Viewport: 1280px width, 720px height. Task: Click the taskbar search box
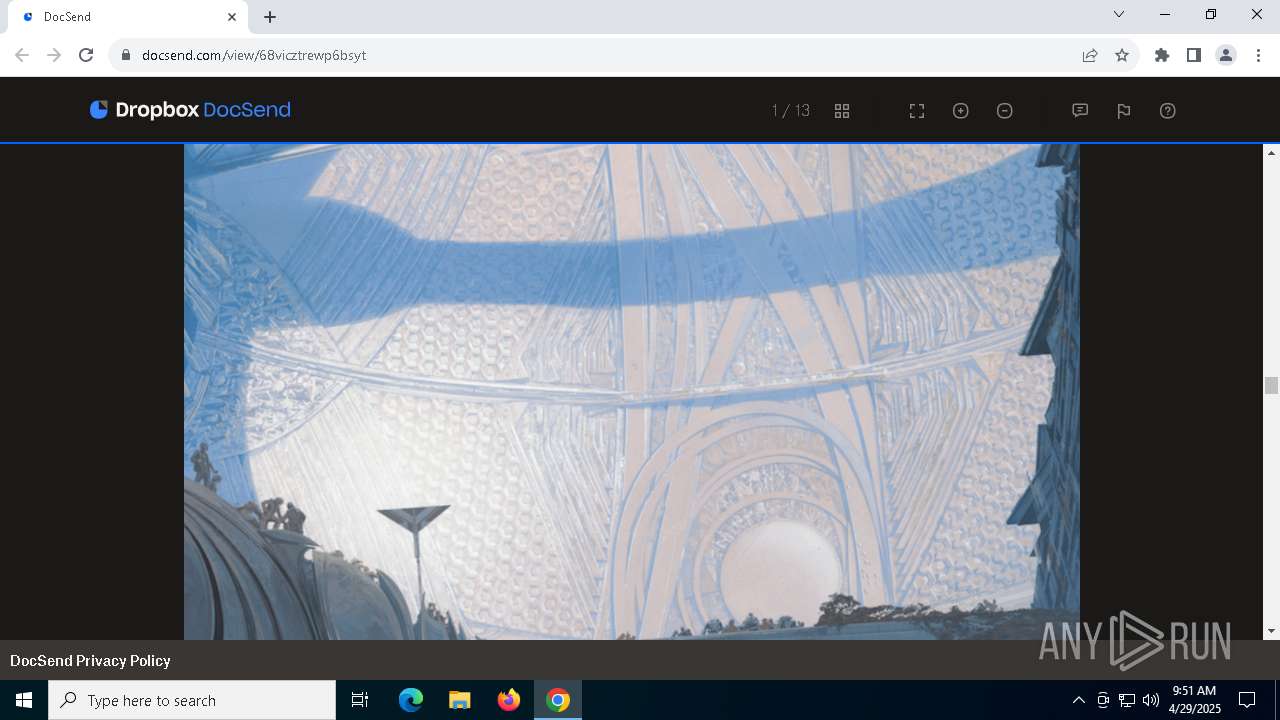pyautogui.click(x=192, y=700)
